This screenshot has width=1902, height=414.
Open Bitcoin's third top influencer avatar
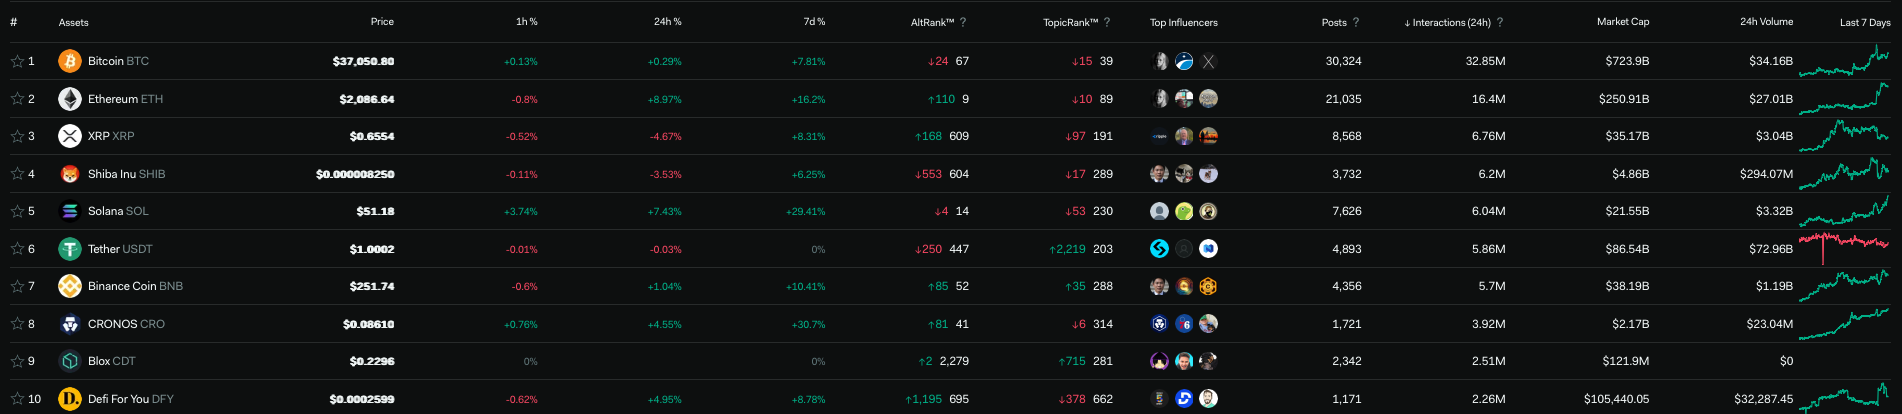[x=1208, y=61]
